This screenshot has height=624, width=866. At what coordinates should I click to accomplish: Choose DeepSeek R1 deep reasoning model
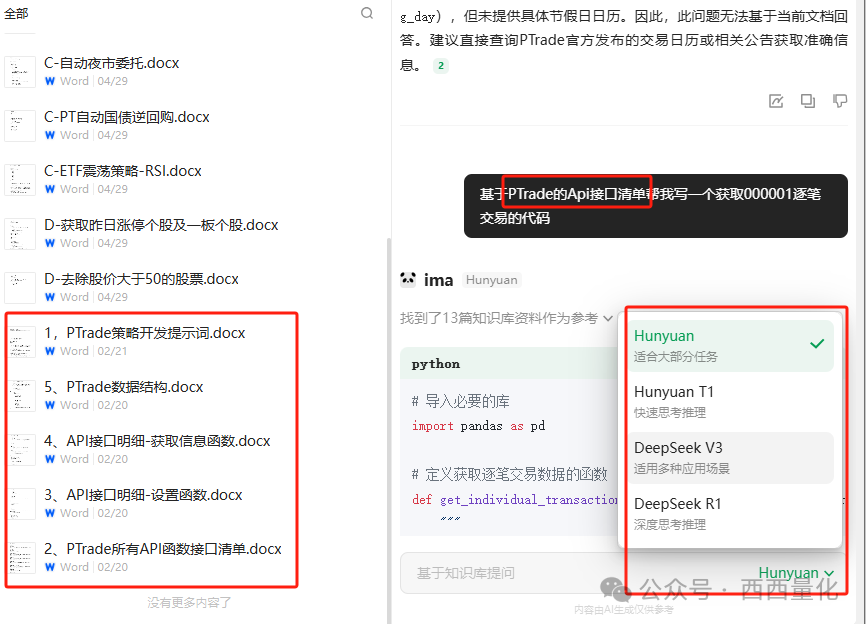coord(731,514)
